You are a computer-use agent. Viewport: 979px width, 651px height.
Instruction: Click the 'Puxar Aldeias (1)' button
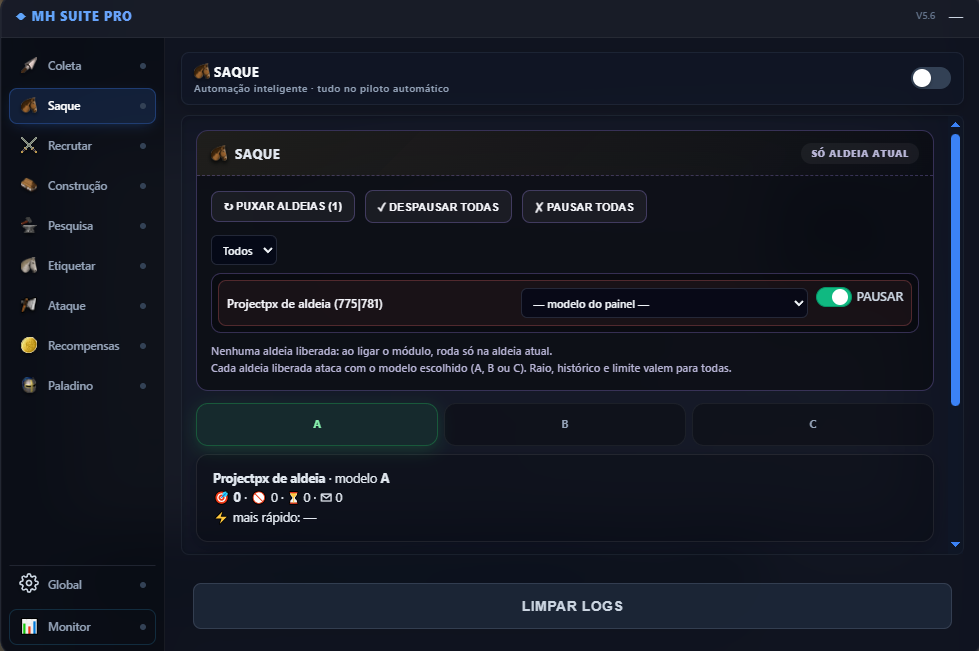coord(283,207)
